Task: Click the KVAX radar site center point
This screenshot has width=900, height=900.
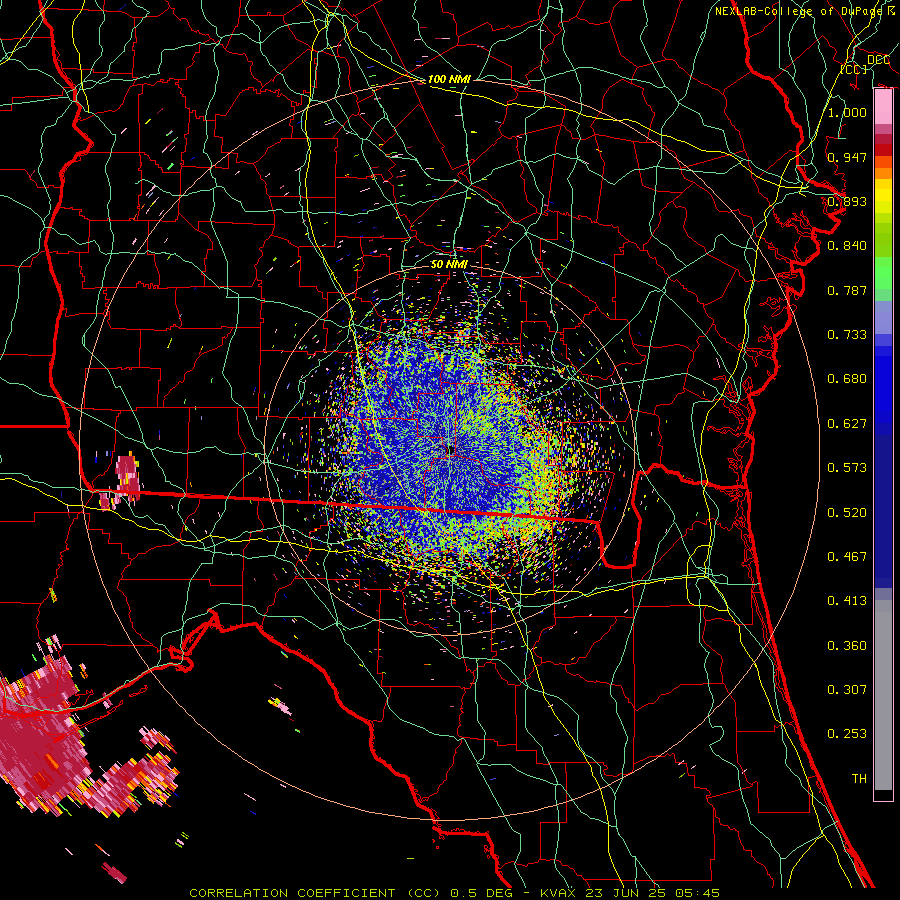Action: point(451,449)
